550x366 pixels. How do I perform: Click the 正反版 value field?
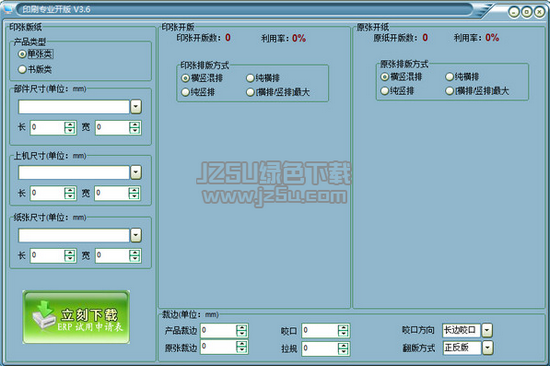point(462,348)
